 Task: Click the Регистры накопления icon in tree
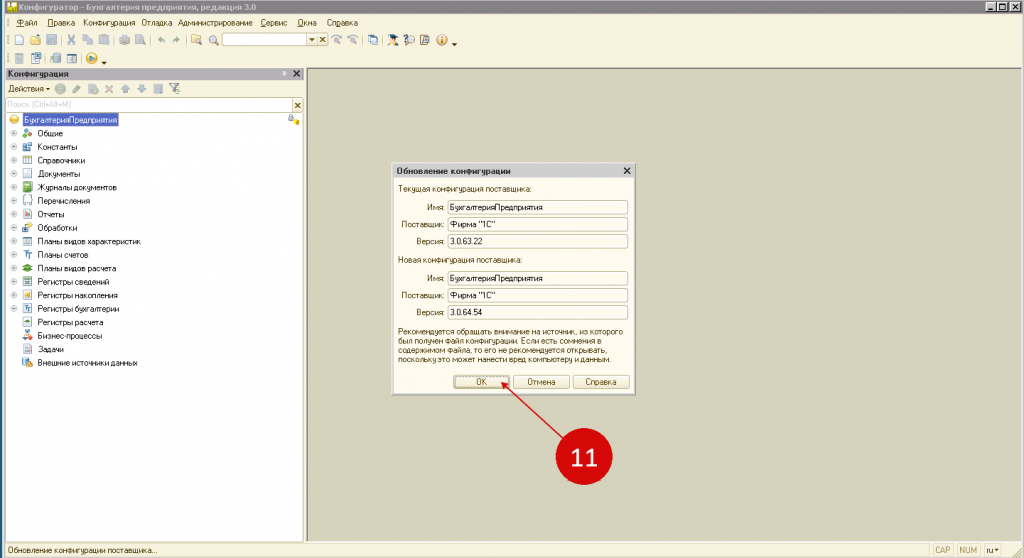coord(27,296)
